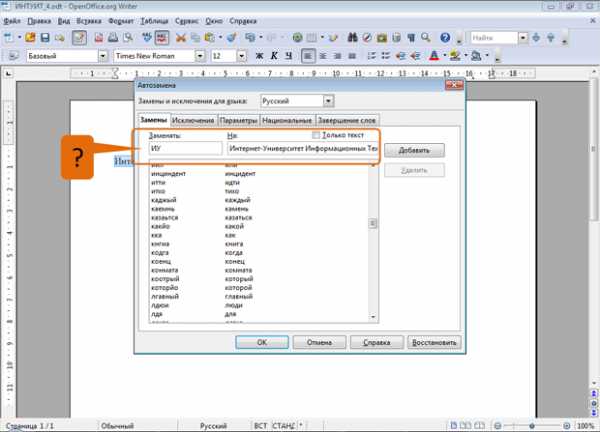Click the Заменять input field containing ИУ

185,148
